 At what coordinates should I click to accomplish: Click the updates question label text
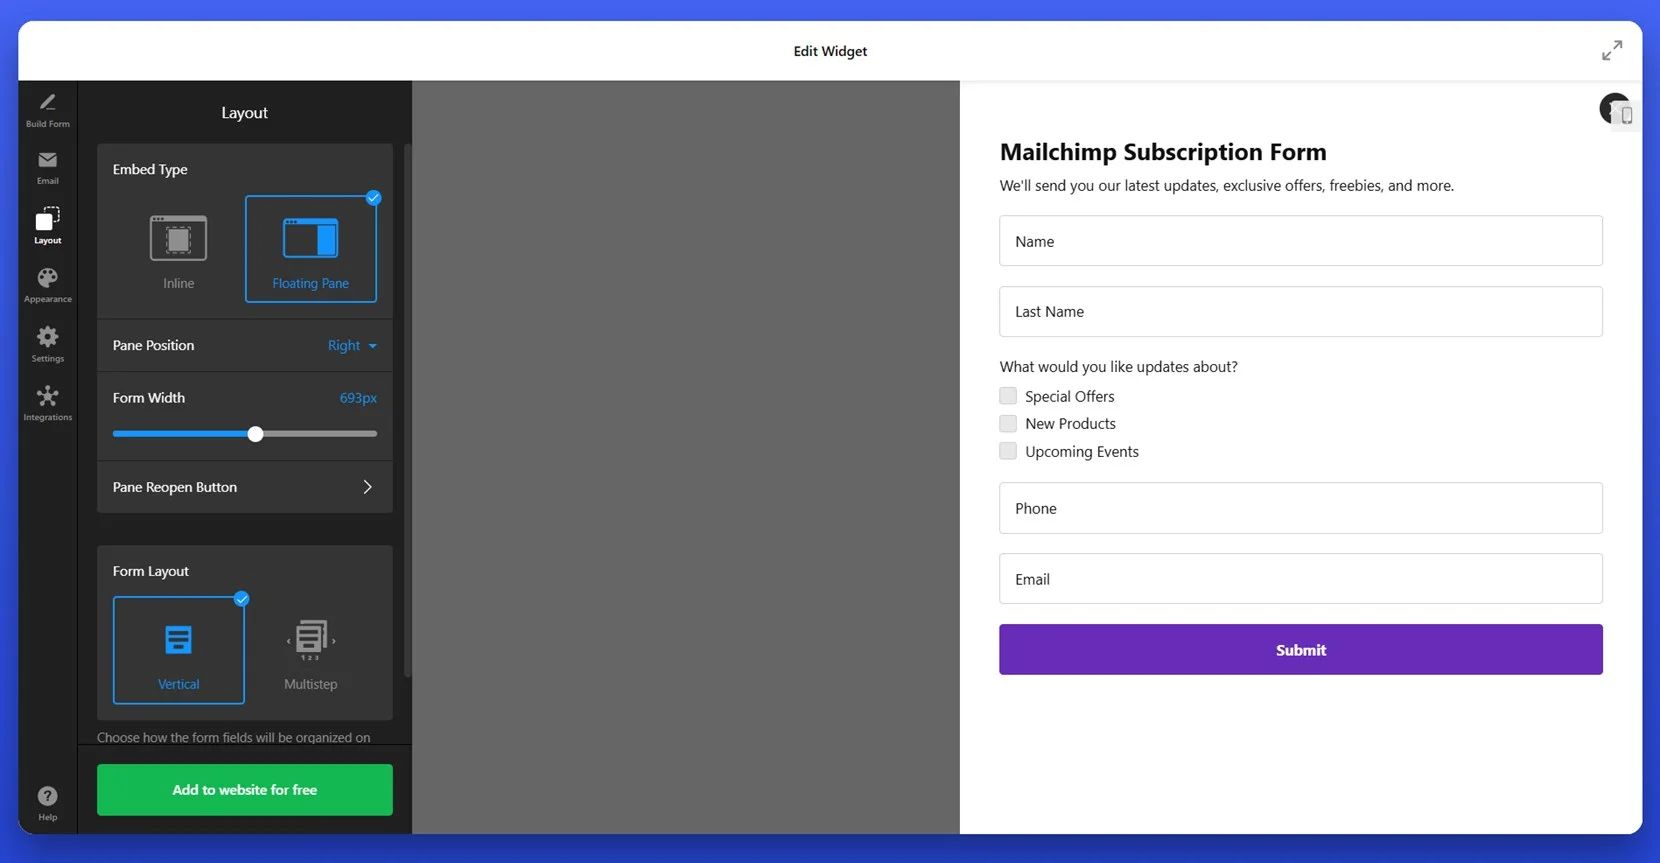coord(1118,367)
